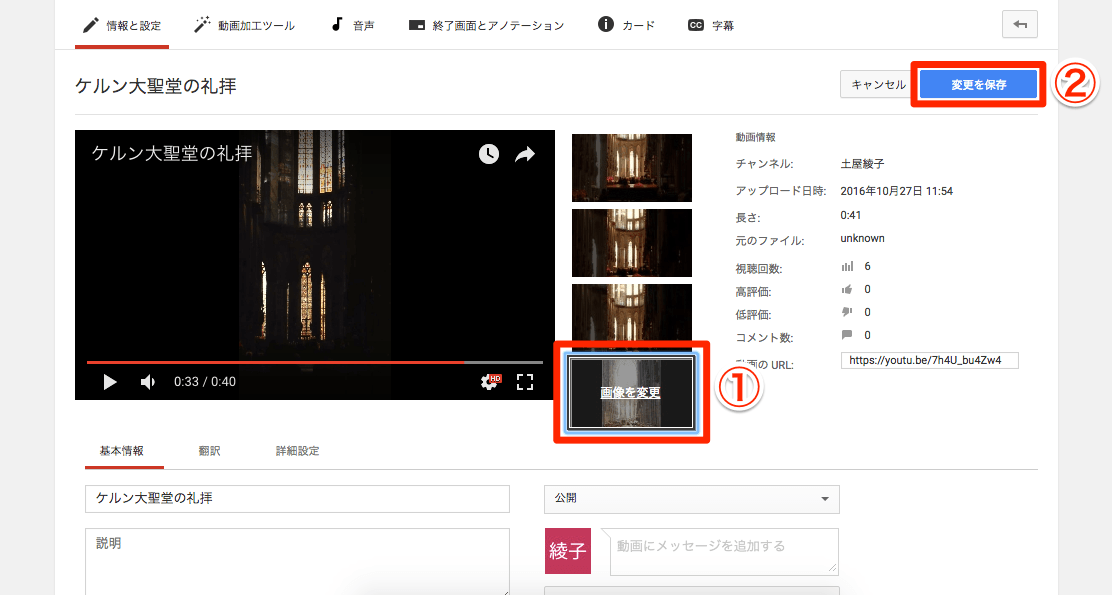Switch to the 音声 tab
This screenshot has width=1112, height=595.
point(352,26)
